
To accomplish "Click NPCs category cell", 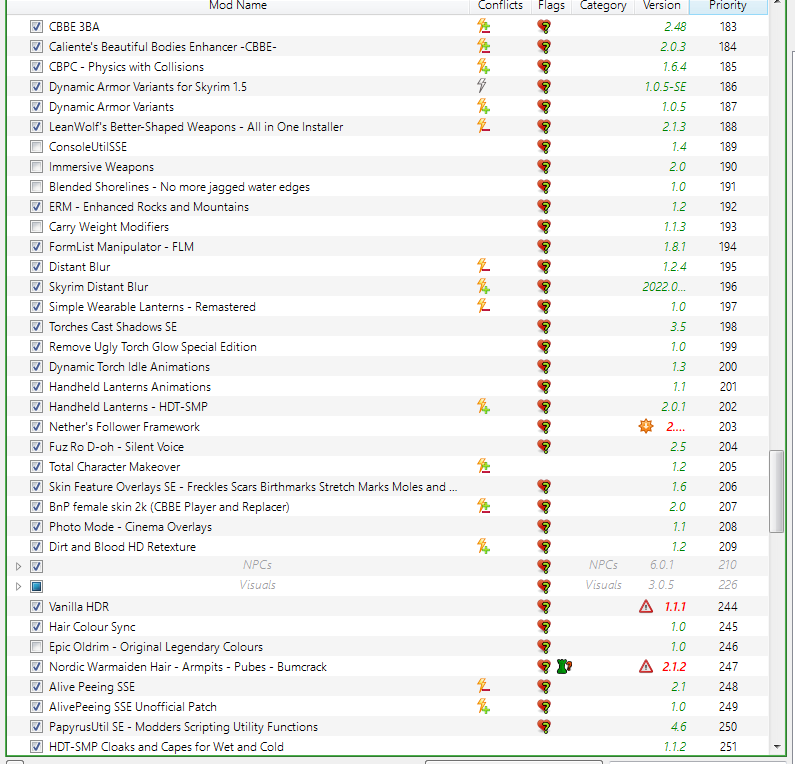I will [603, 564].
